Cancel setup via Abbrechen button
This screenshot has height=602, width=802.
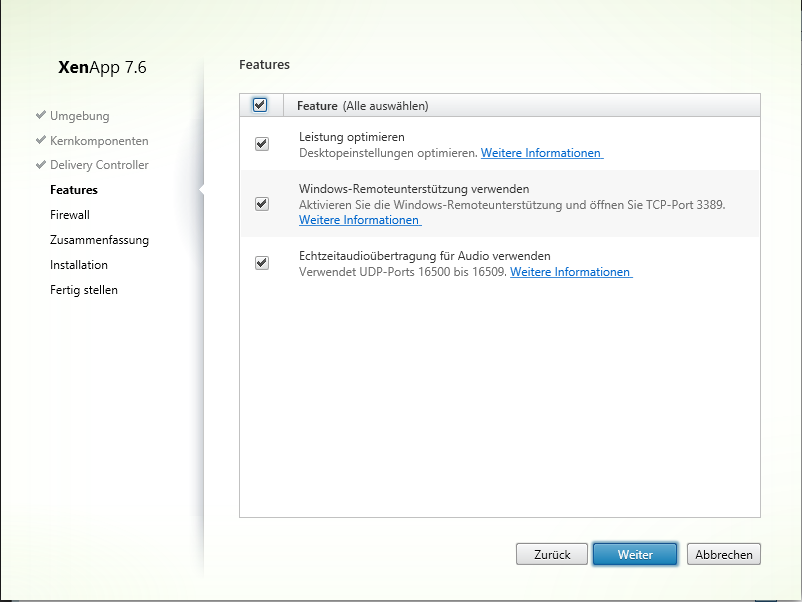[x=724, y=554]
